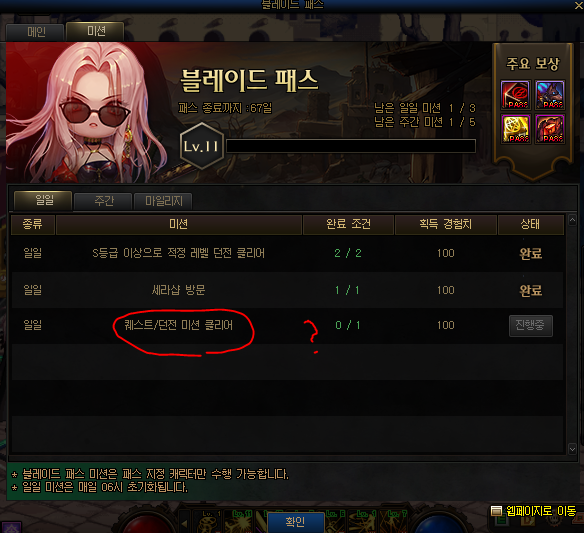Click the red lips emblem pass reward icon
The width and height of the screenshot is (584, 533).
pos(515,95)
